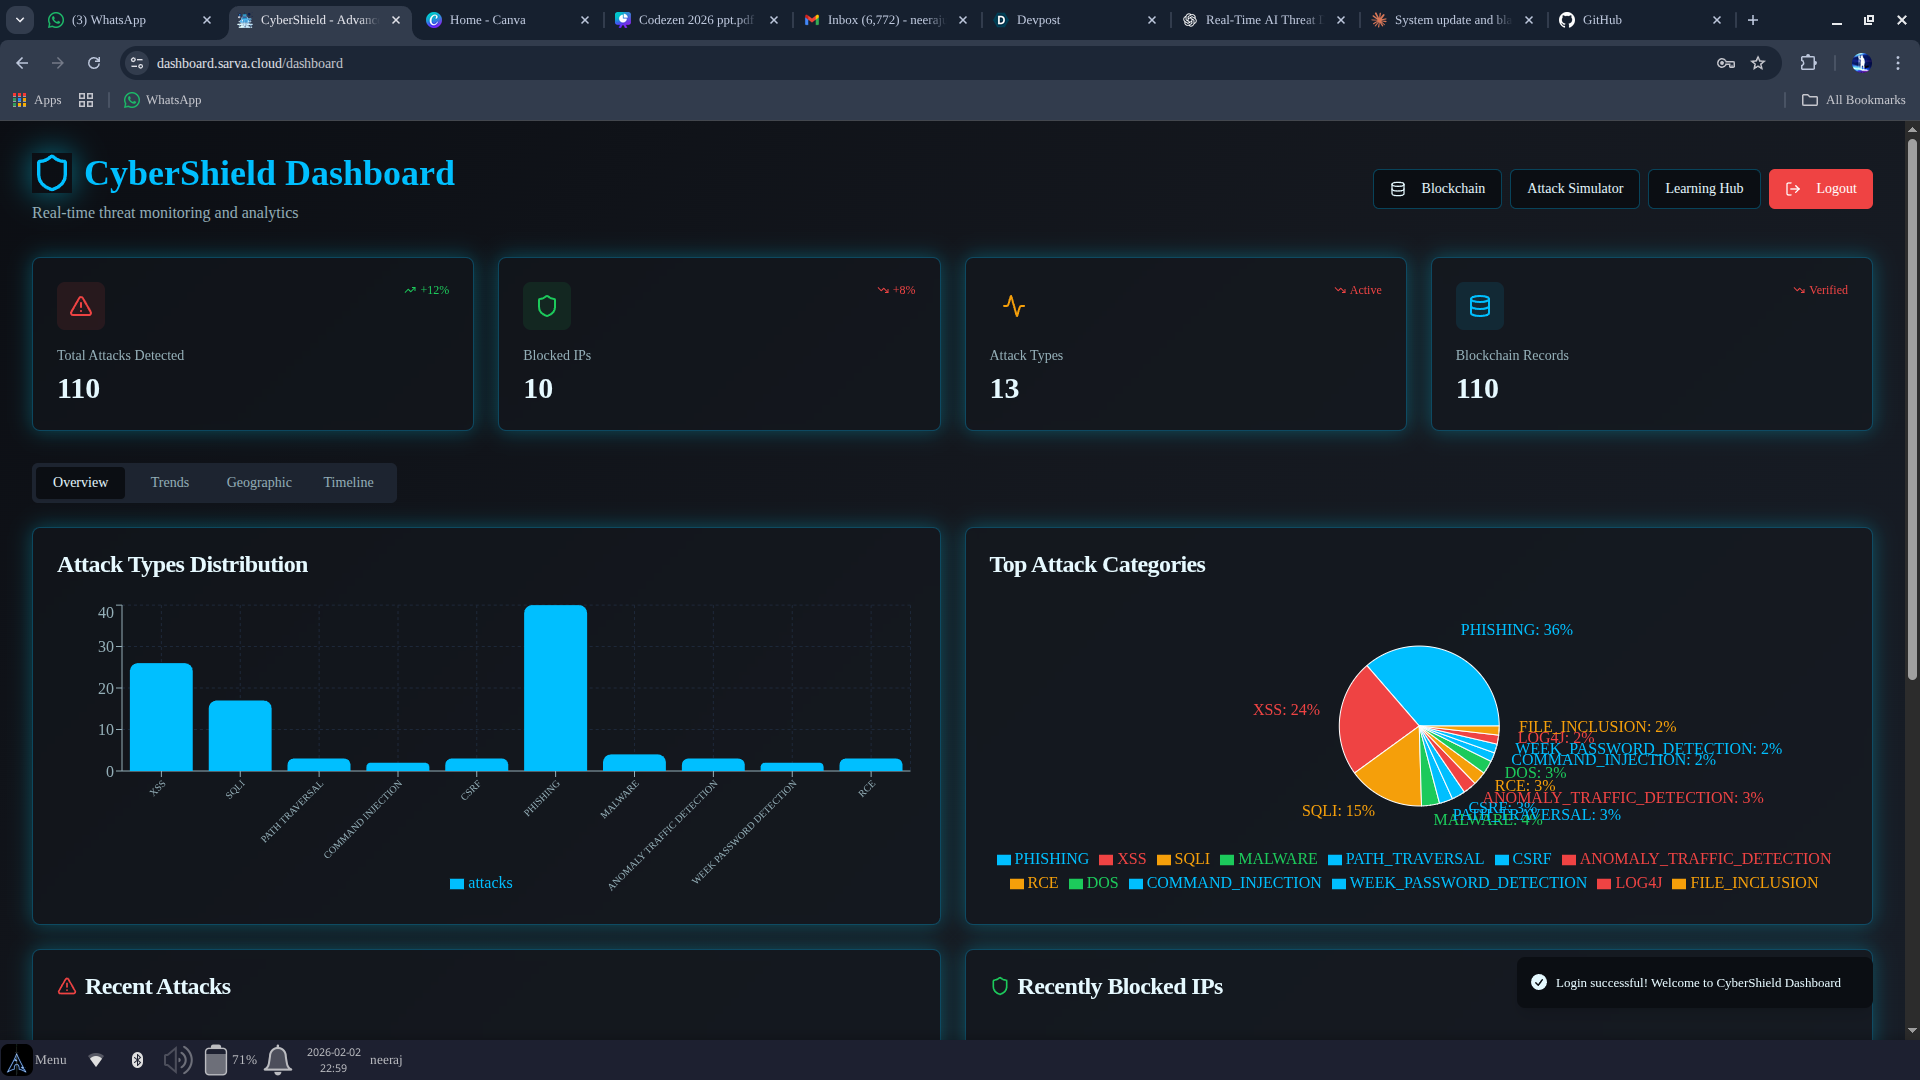Viewport: 1920px width, 1080px height.
Task: Reload the dashboard page
Action: click(94, 63)
